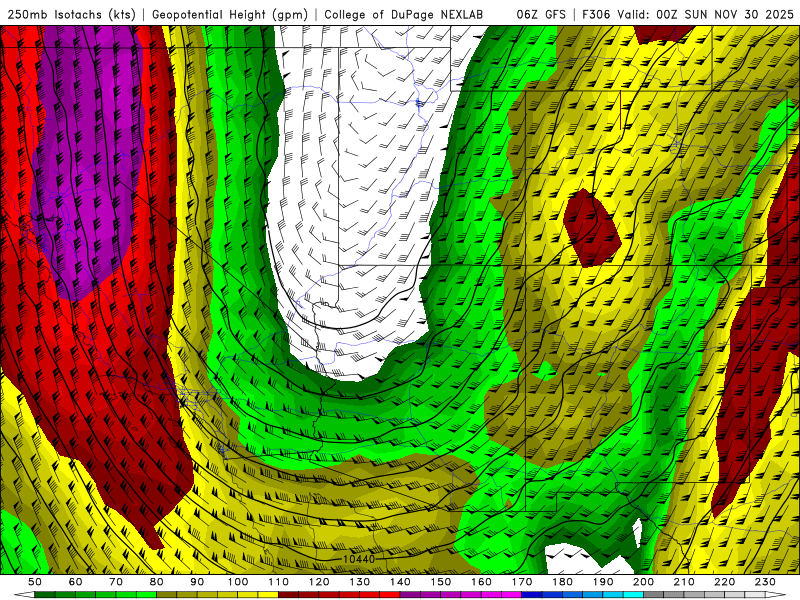The width and height of the screenshot is (800, 600).
Task: Click the '50' color bar label
Action: point(35,582)
